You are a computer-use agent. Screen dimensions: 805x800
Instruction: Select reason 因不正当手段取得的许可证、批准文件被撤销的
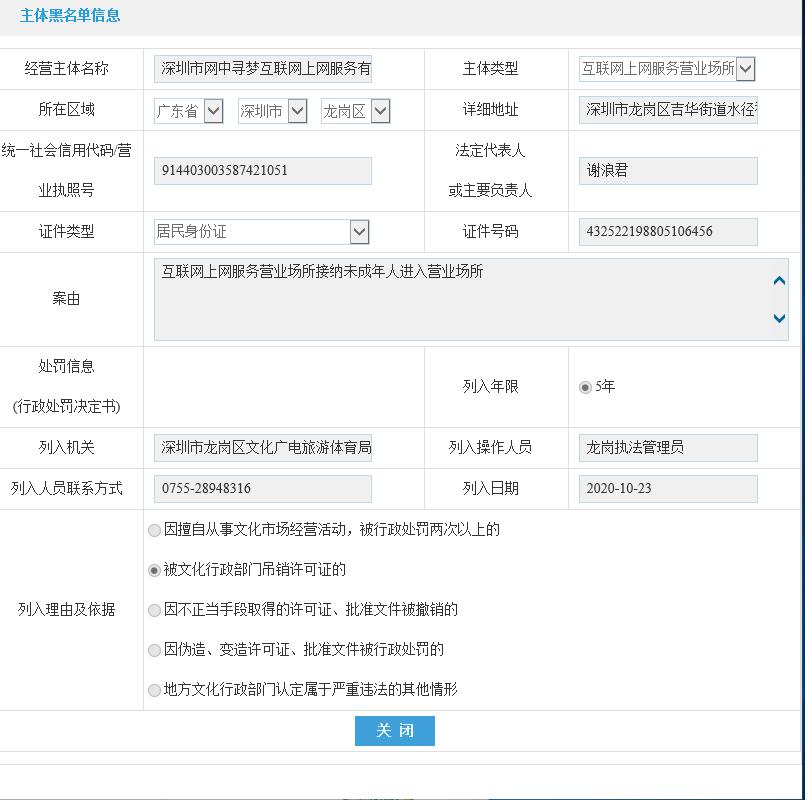154,610
